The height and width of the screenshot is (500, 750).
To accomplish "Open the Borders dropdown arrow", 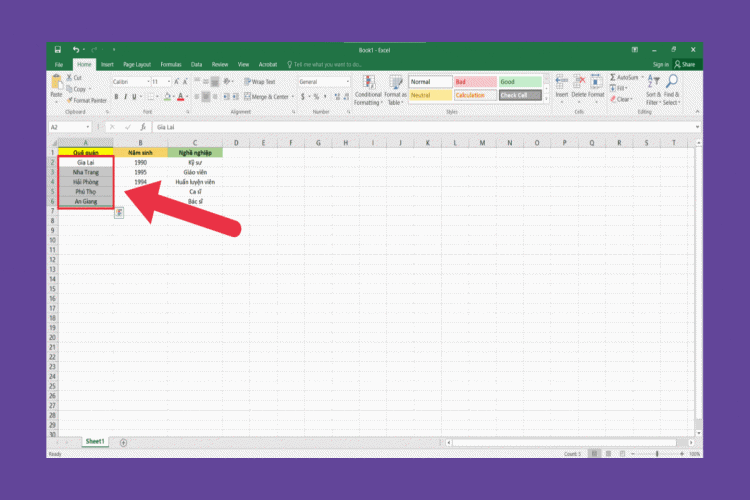I will (x=157, y=97).
